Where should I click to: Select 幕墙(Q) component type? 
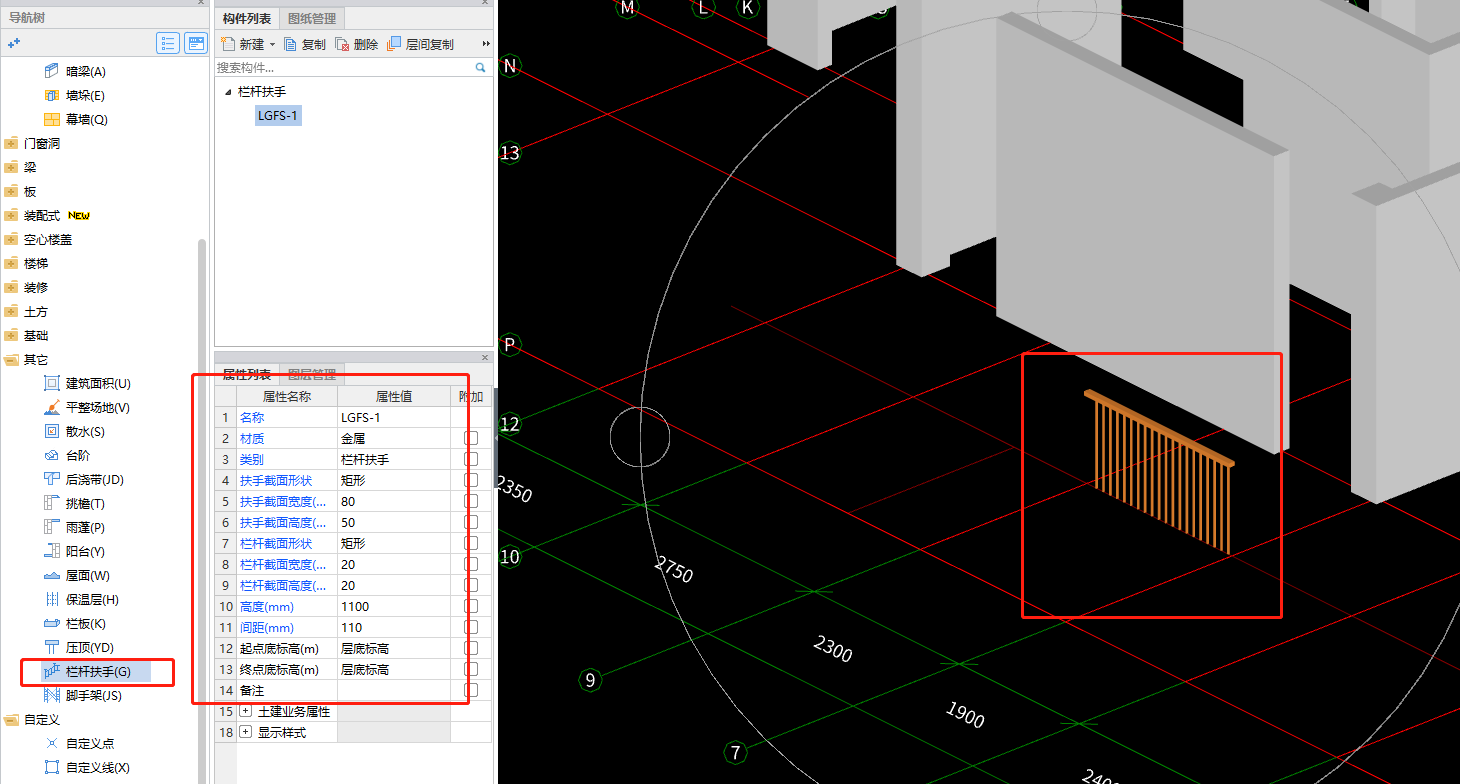click(85, 119)
